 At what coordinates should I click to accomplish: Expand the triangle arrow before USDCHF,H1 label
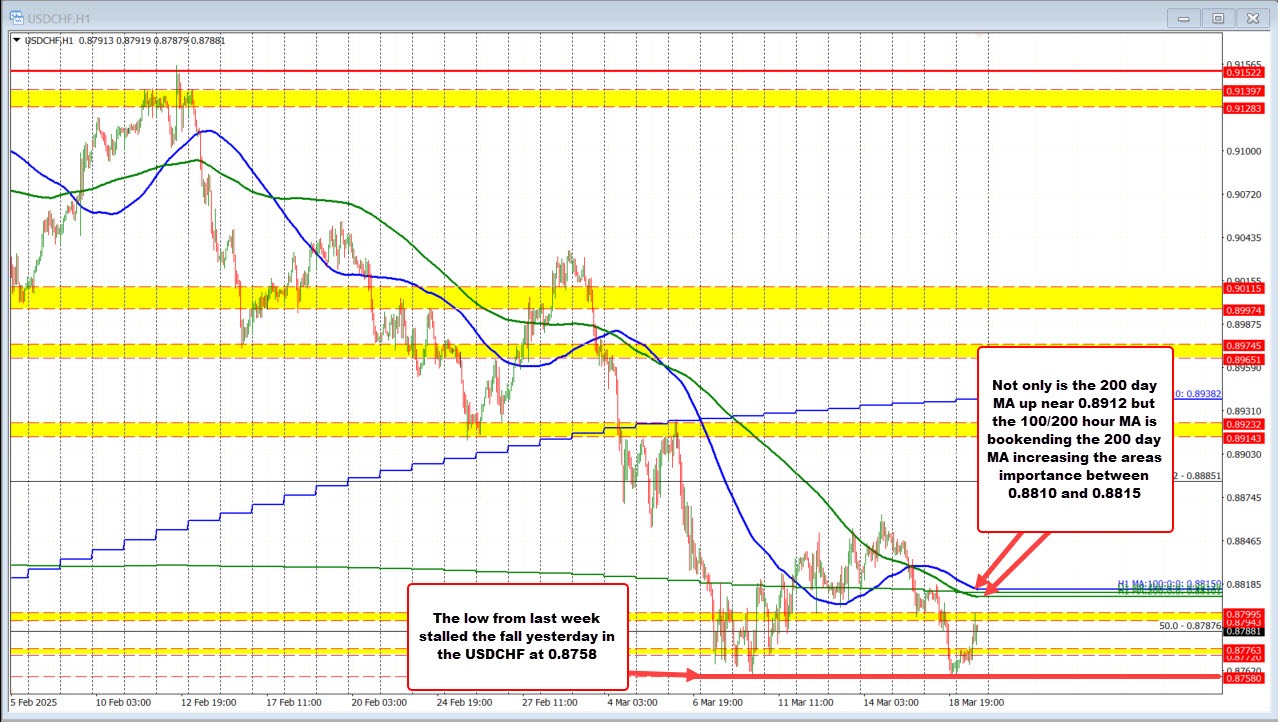pyautogui.click(x=14, y=40)
